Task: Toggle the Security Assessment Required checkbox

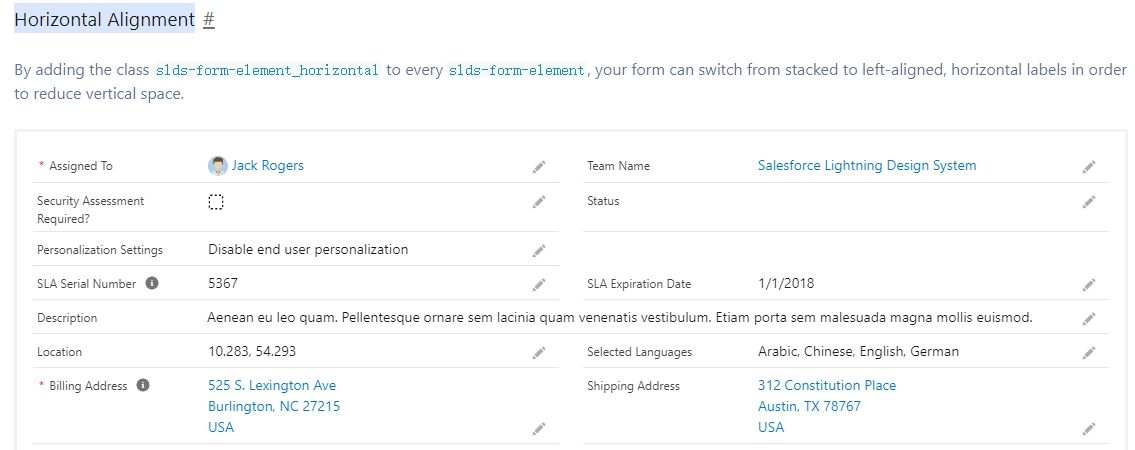Action: pyautogui.click(x=216, y=202)
